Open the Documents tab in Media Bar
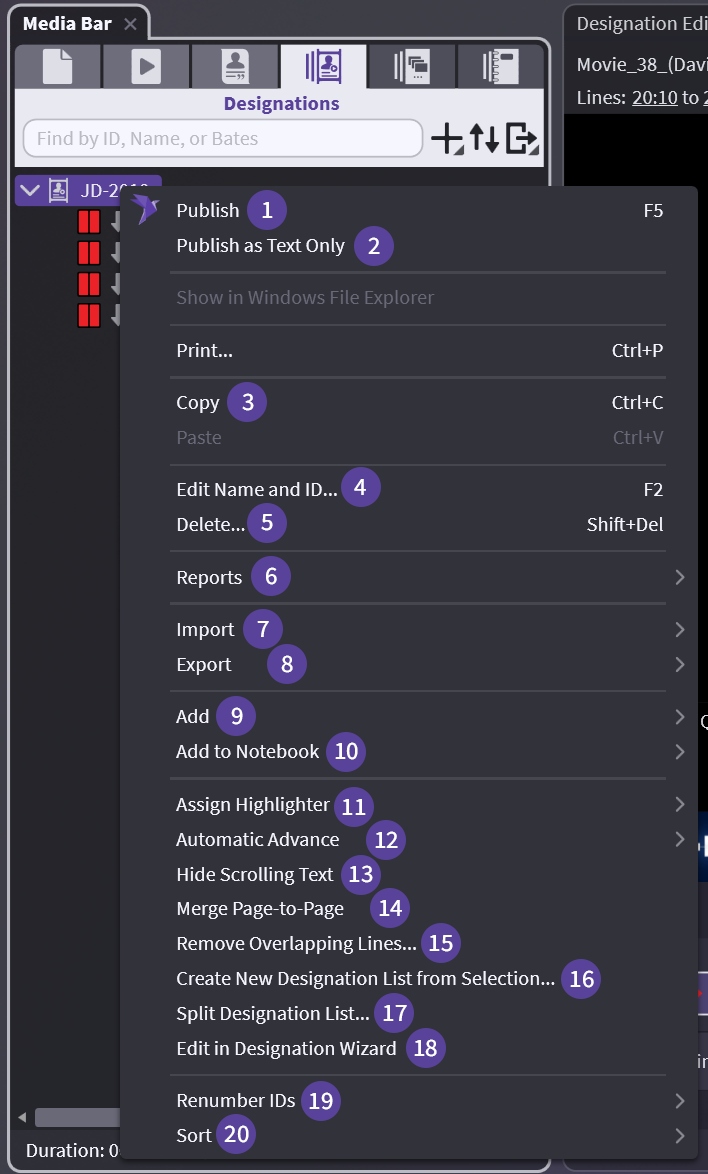Image resolution: width=708 pixels, height=1174 pixels. pyautogui.click(x=58, y=66)
